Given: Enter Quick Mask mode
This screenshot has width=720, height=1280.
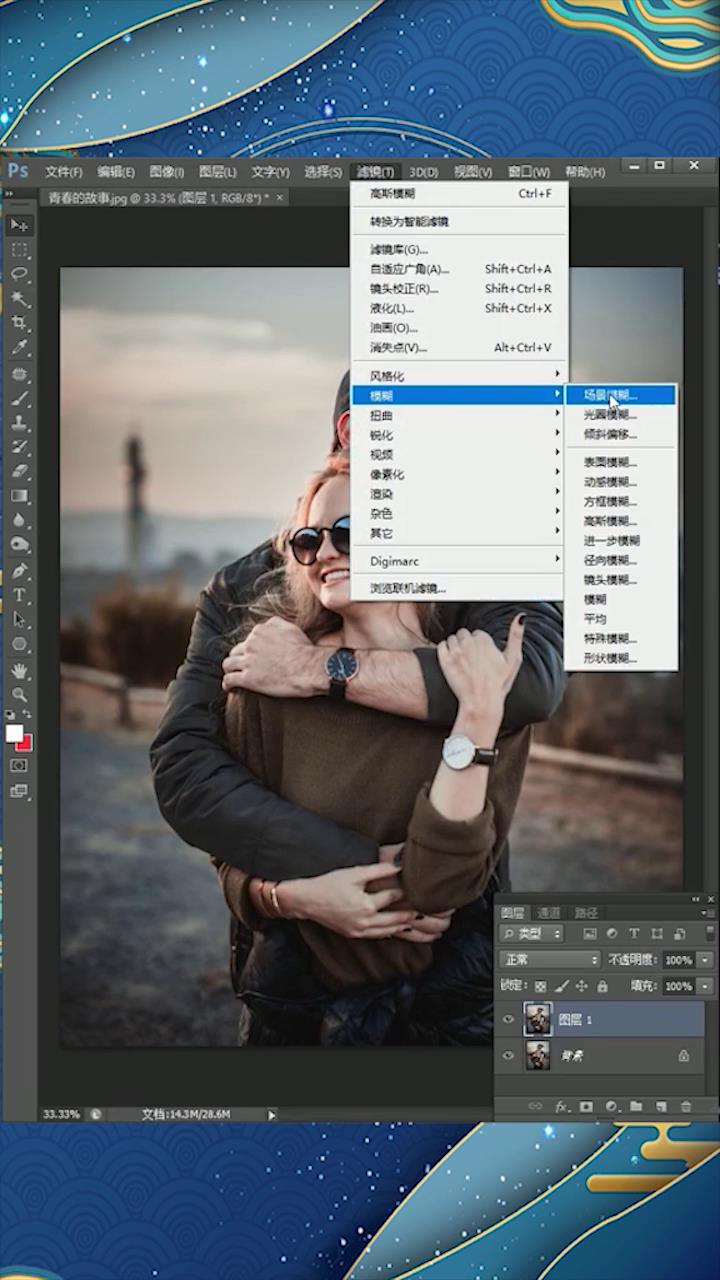Looking at the screenshot, I should click(x=19, y=765).
